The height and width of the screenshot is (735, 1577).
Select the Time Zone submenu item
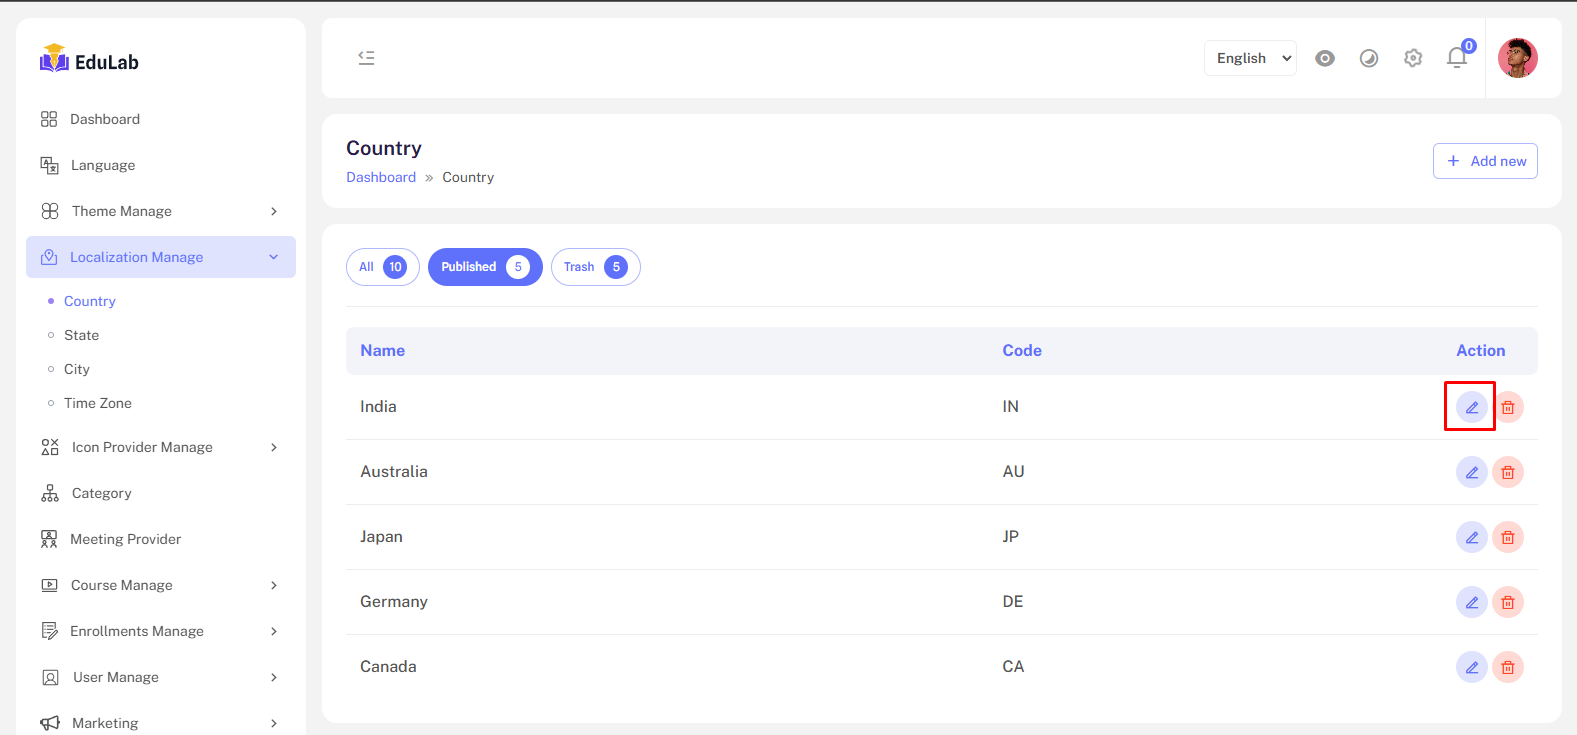point(98,403)
